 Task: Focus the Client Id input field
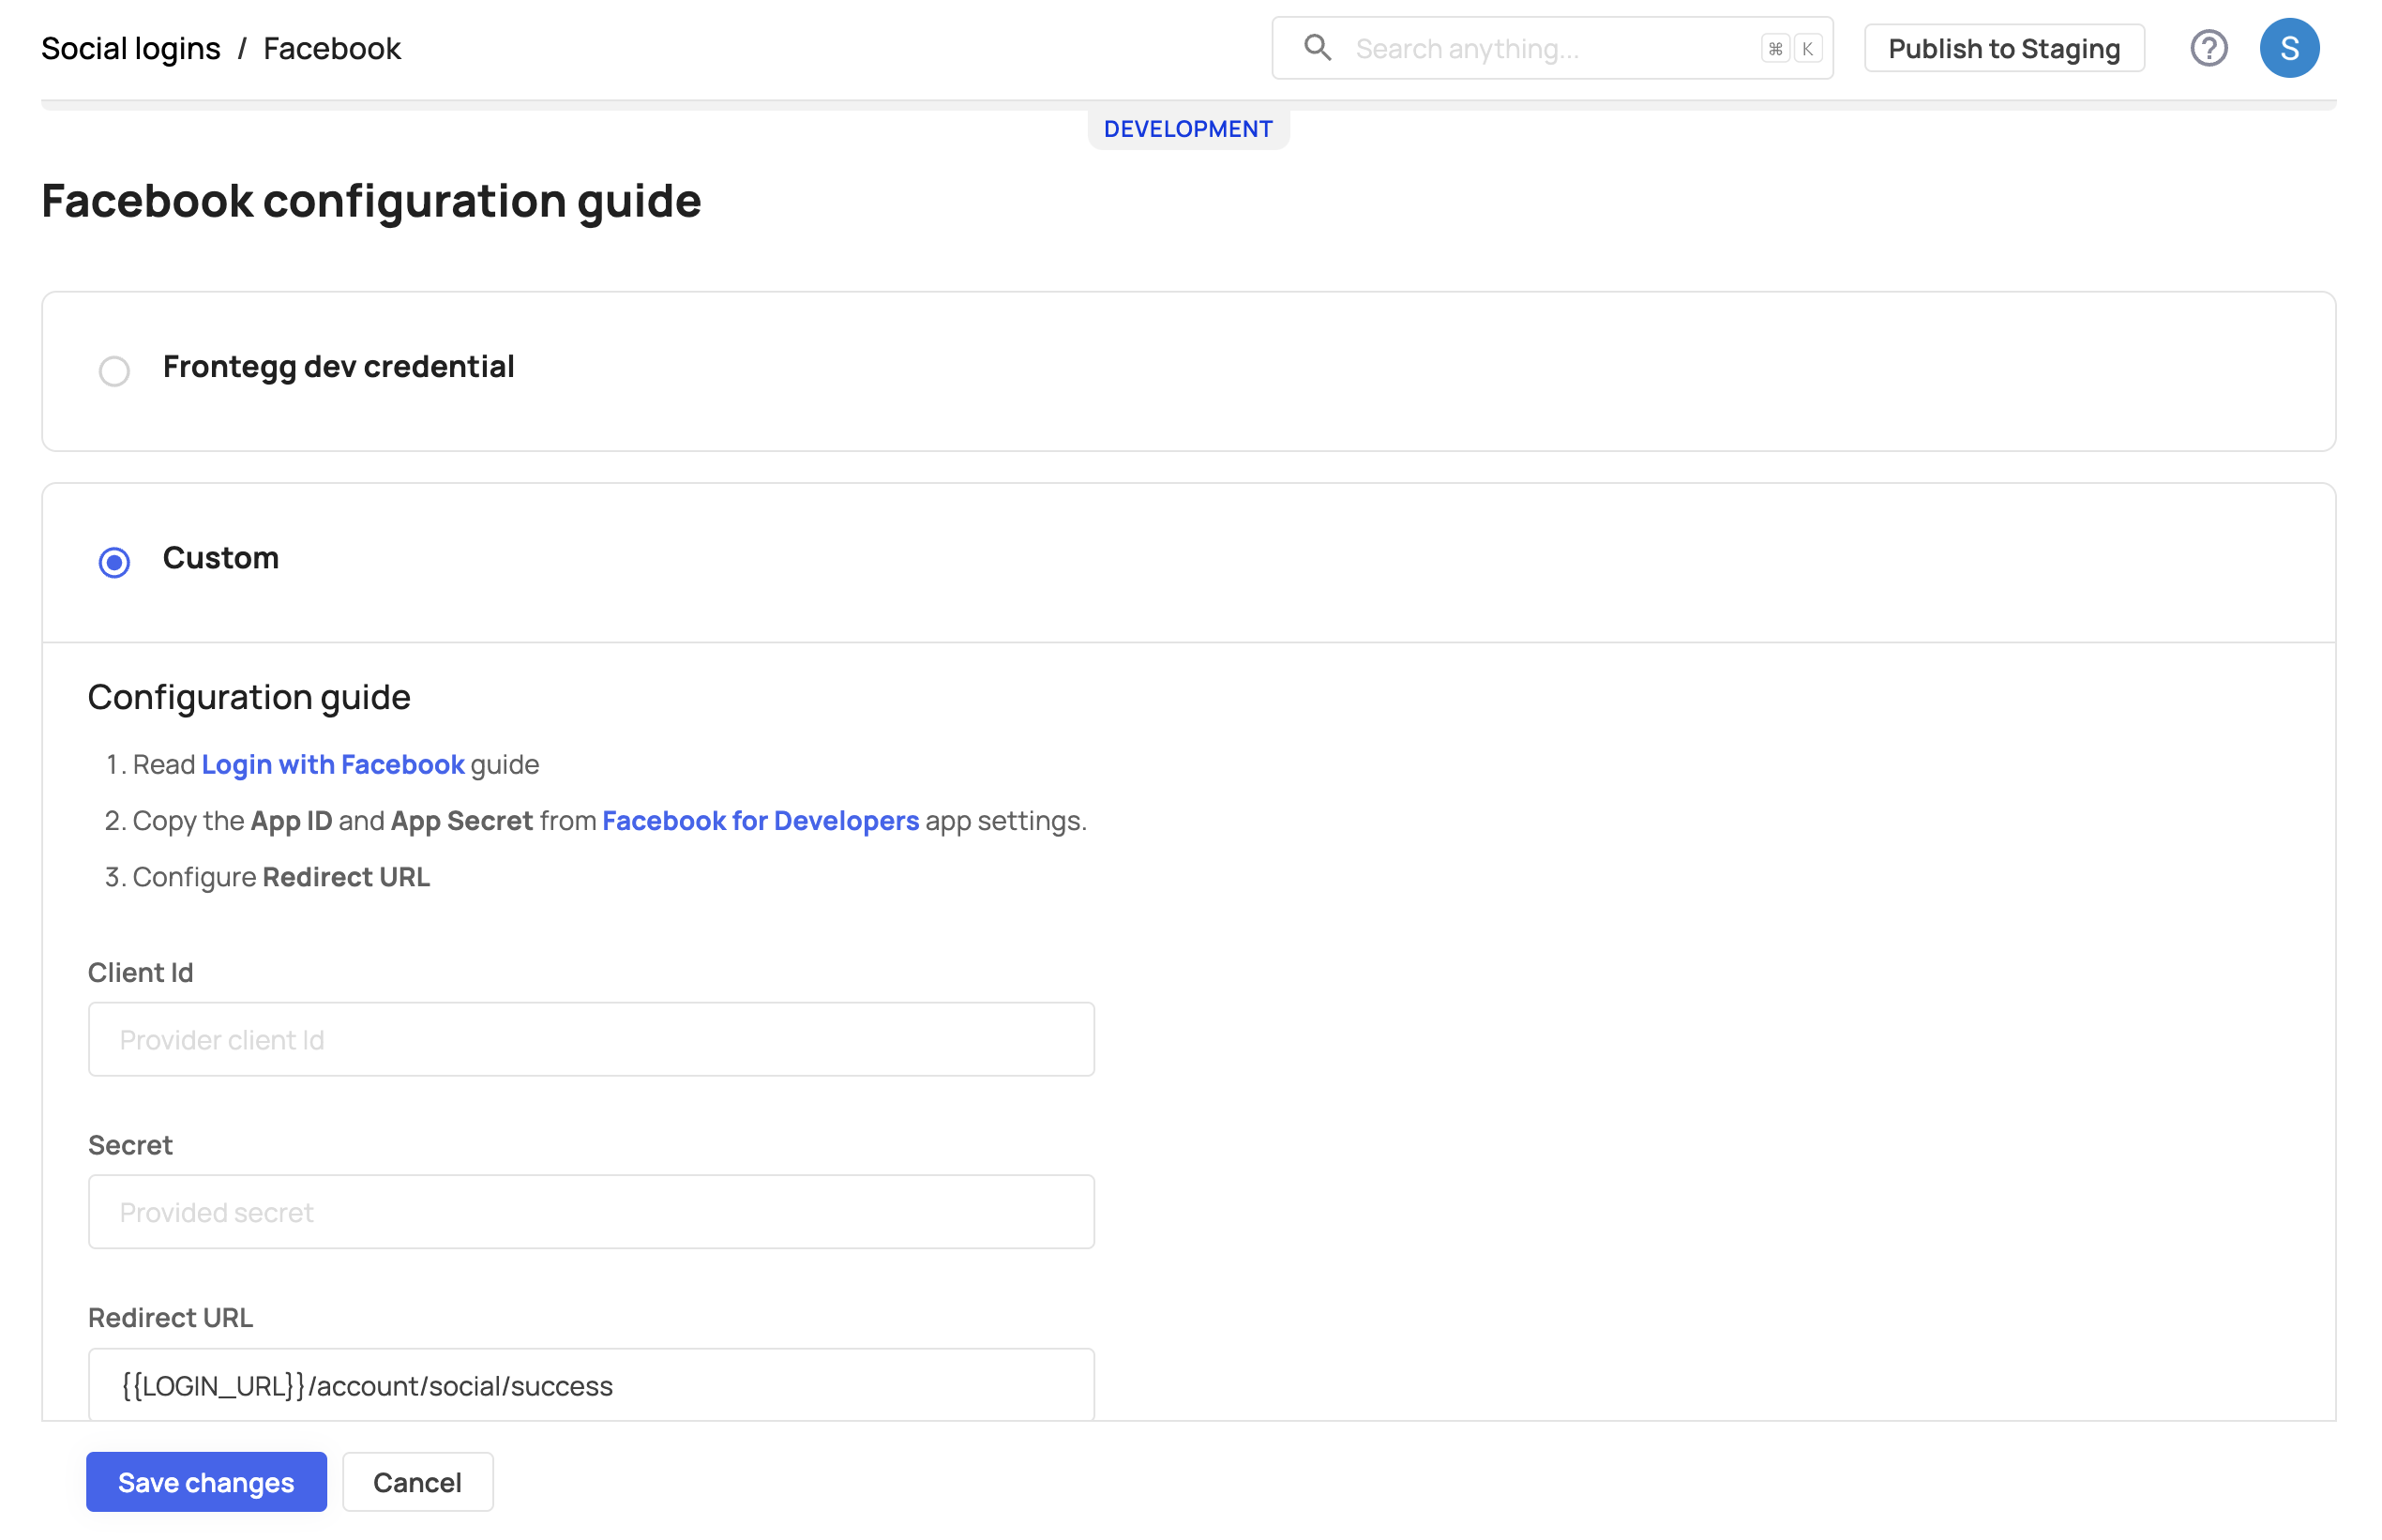point(591,1039)
